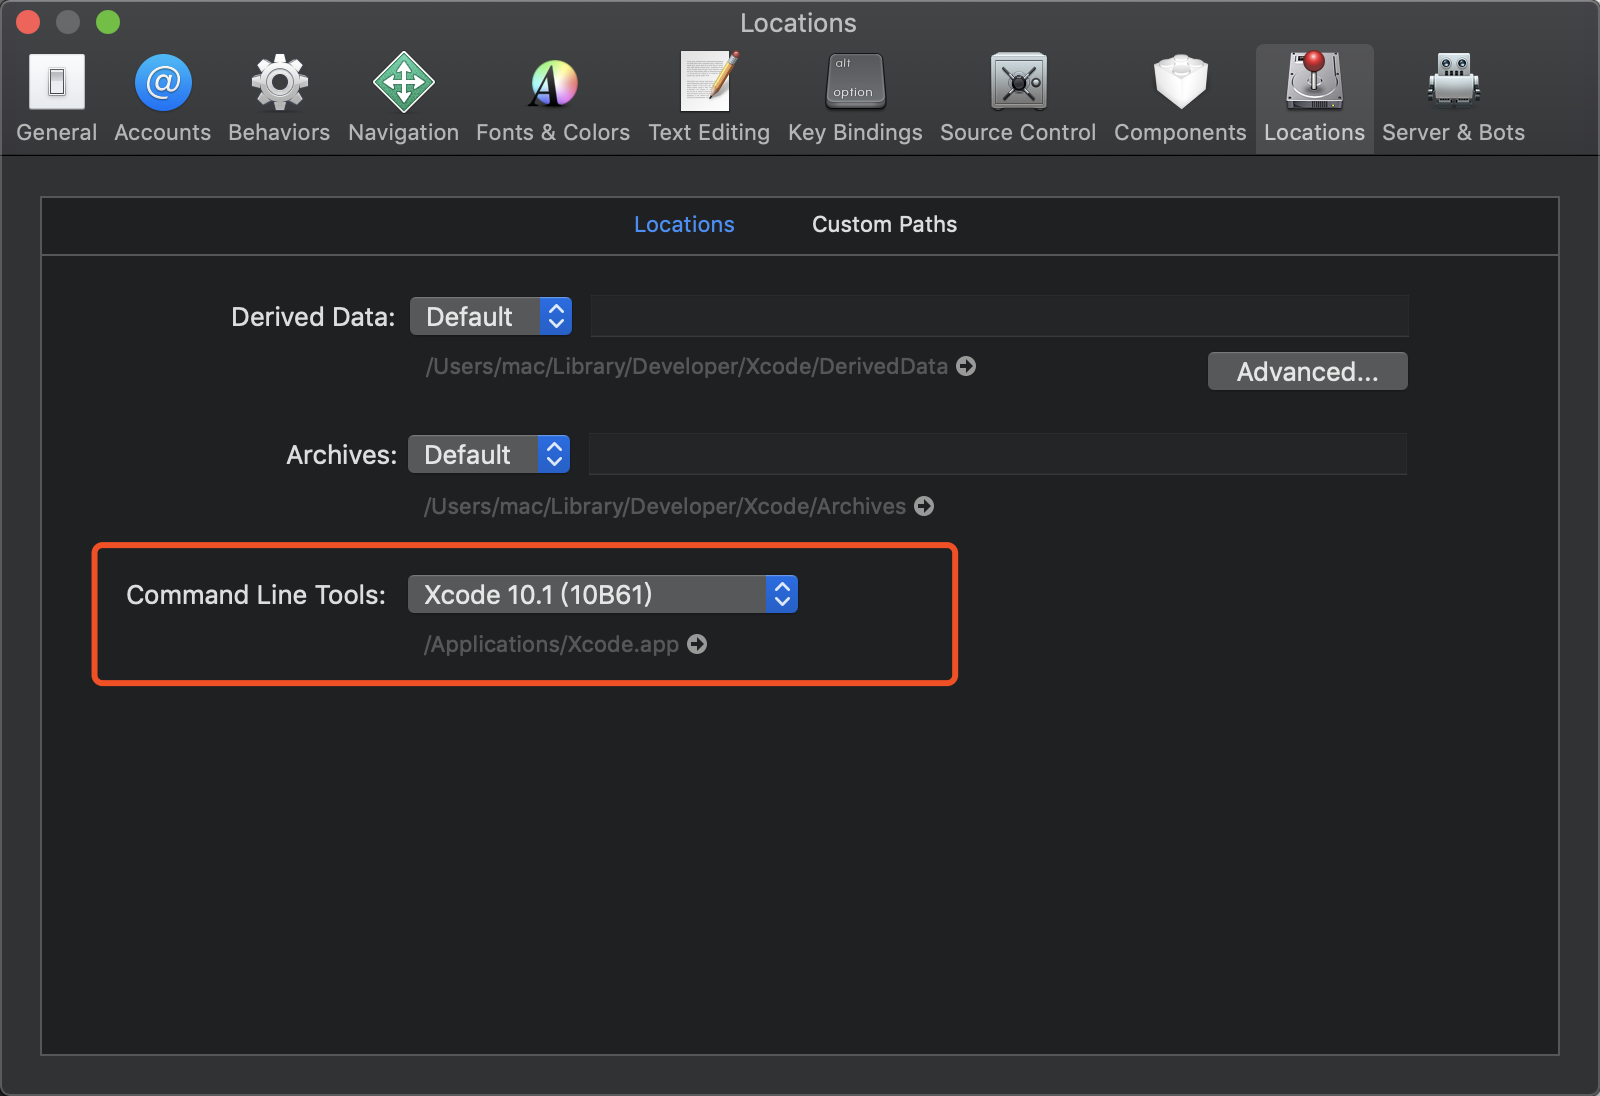Open the Text Editing preferences pane
The image size is (1600, 1096).
click(709, 98)
